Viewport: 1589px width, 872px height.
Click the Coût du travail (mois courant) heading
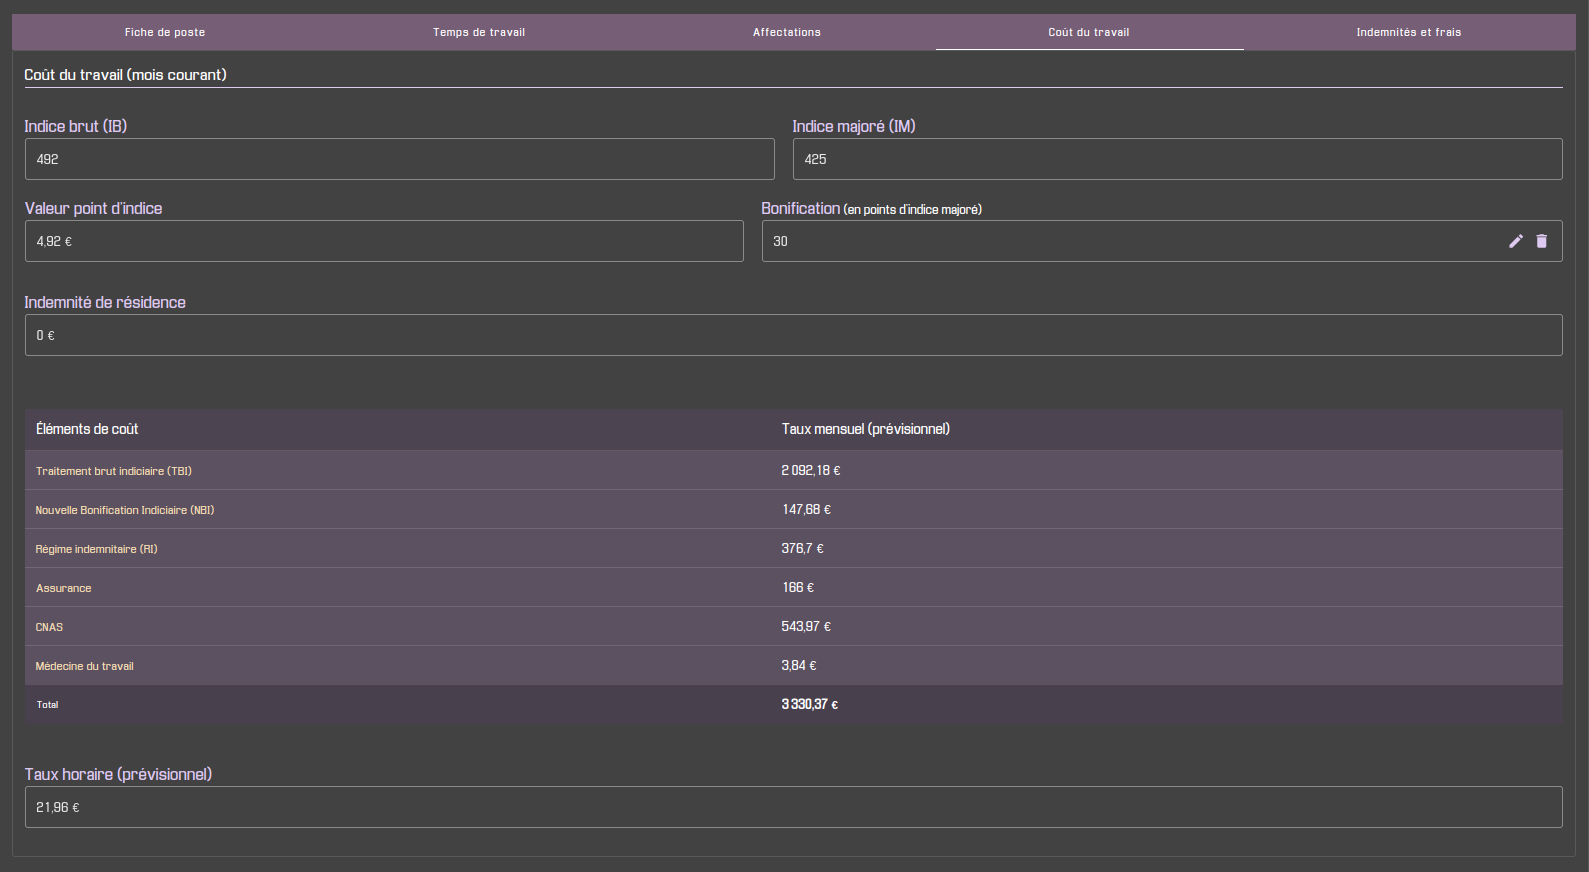pos(125,75)
